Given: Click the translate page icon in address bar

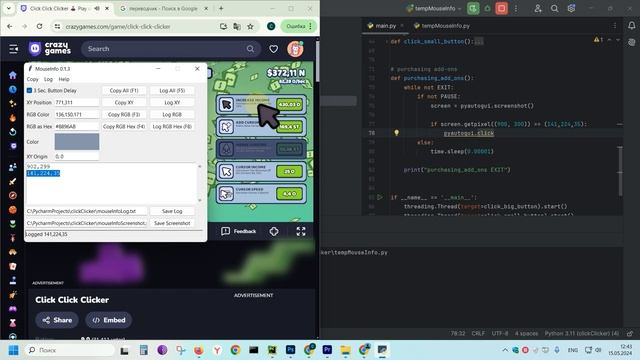Looking at the screenshot, I should pyautogui.click(x=237, y=27).
